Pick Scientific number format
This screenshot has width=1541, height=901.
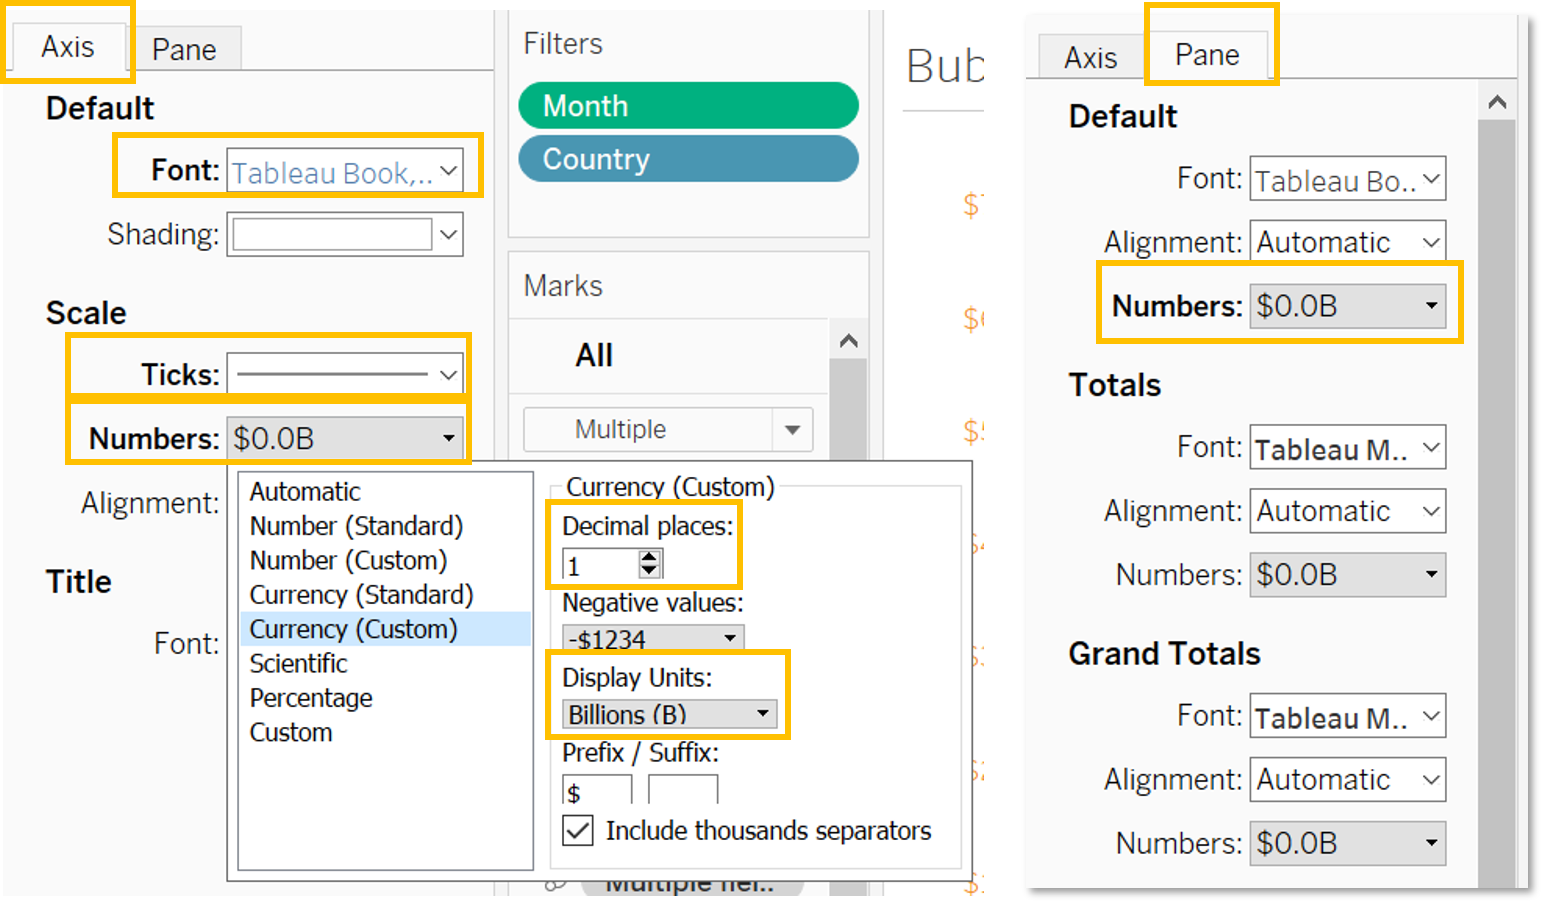tap(298, 664)
